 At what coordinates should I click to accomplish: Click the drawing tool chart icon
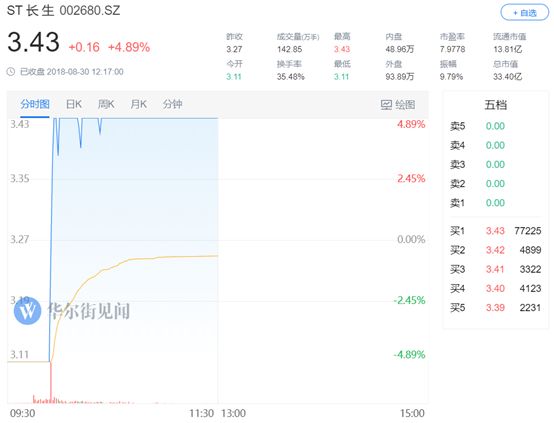(386, 105)
